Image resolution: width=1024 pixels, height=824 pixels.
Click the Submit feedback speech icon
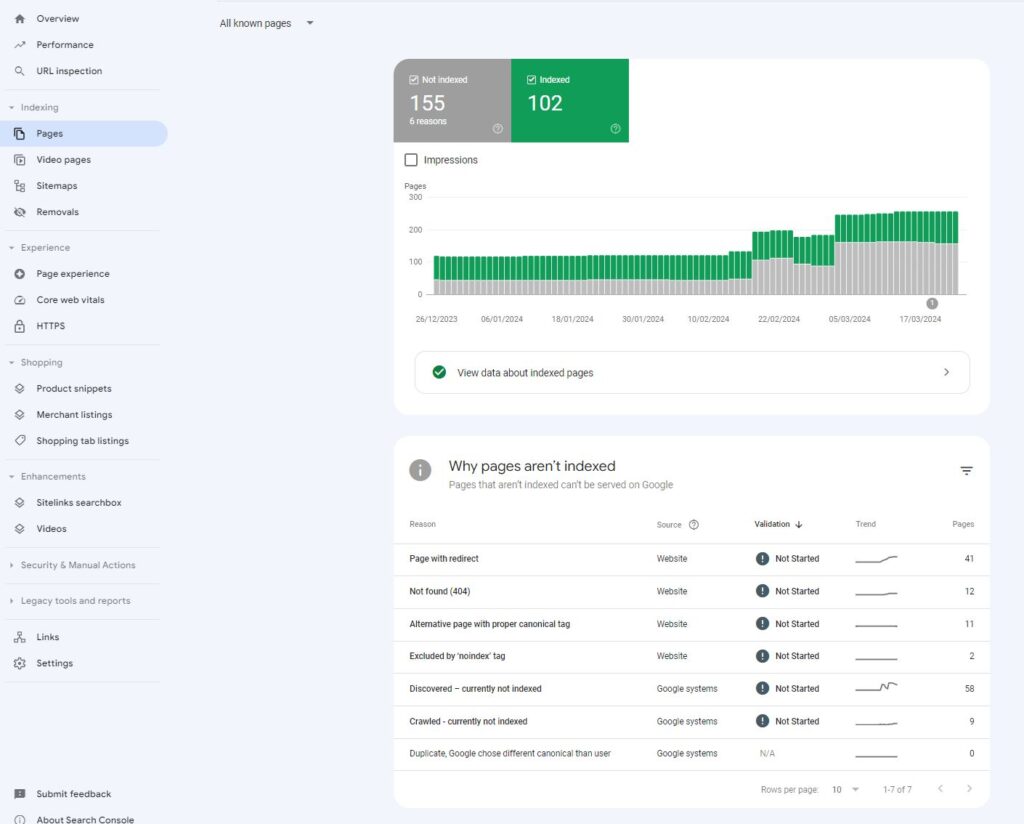[20, 794]
